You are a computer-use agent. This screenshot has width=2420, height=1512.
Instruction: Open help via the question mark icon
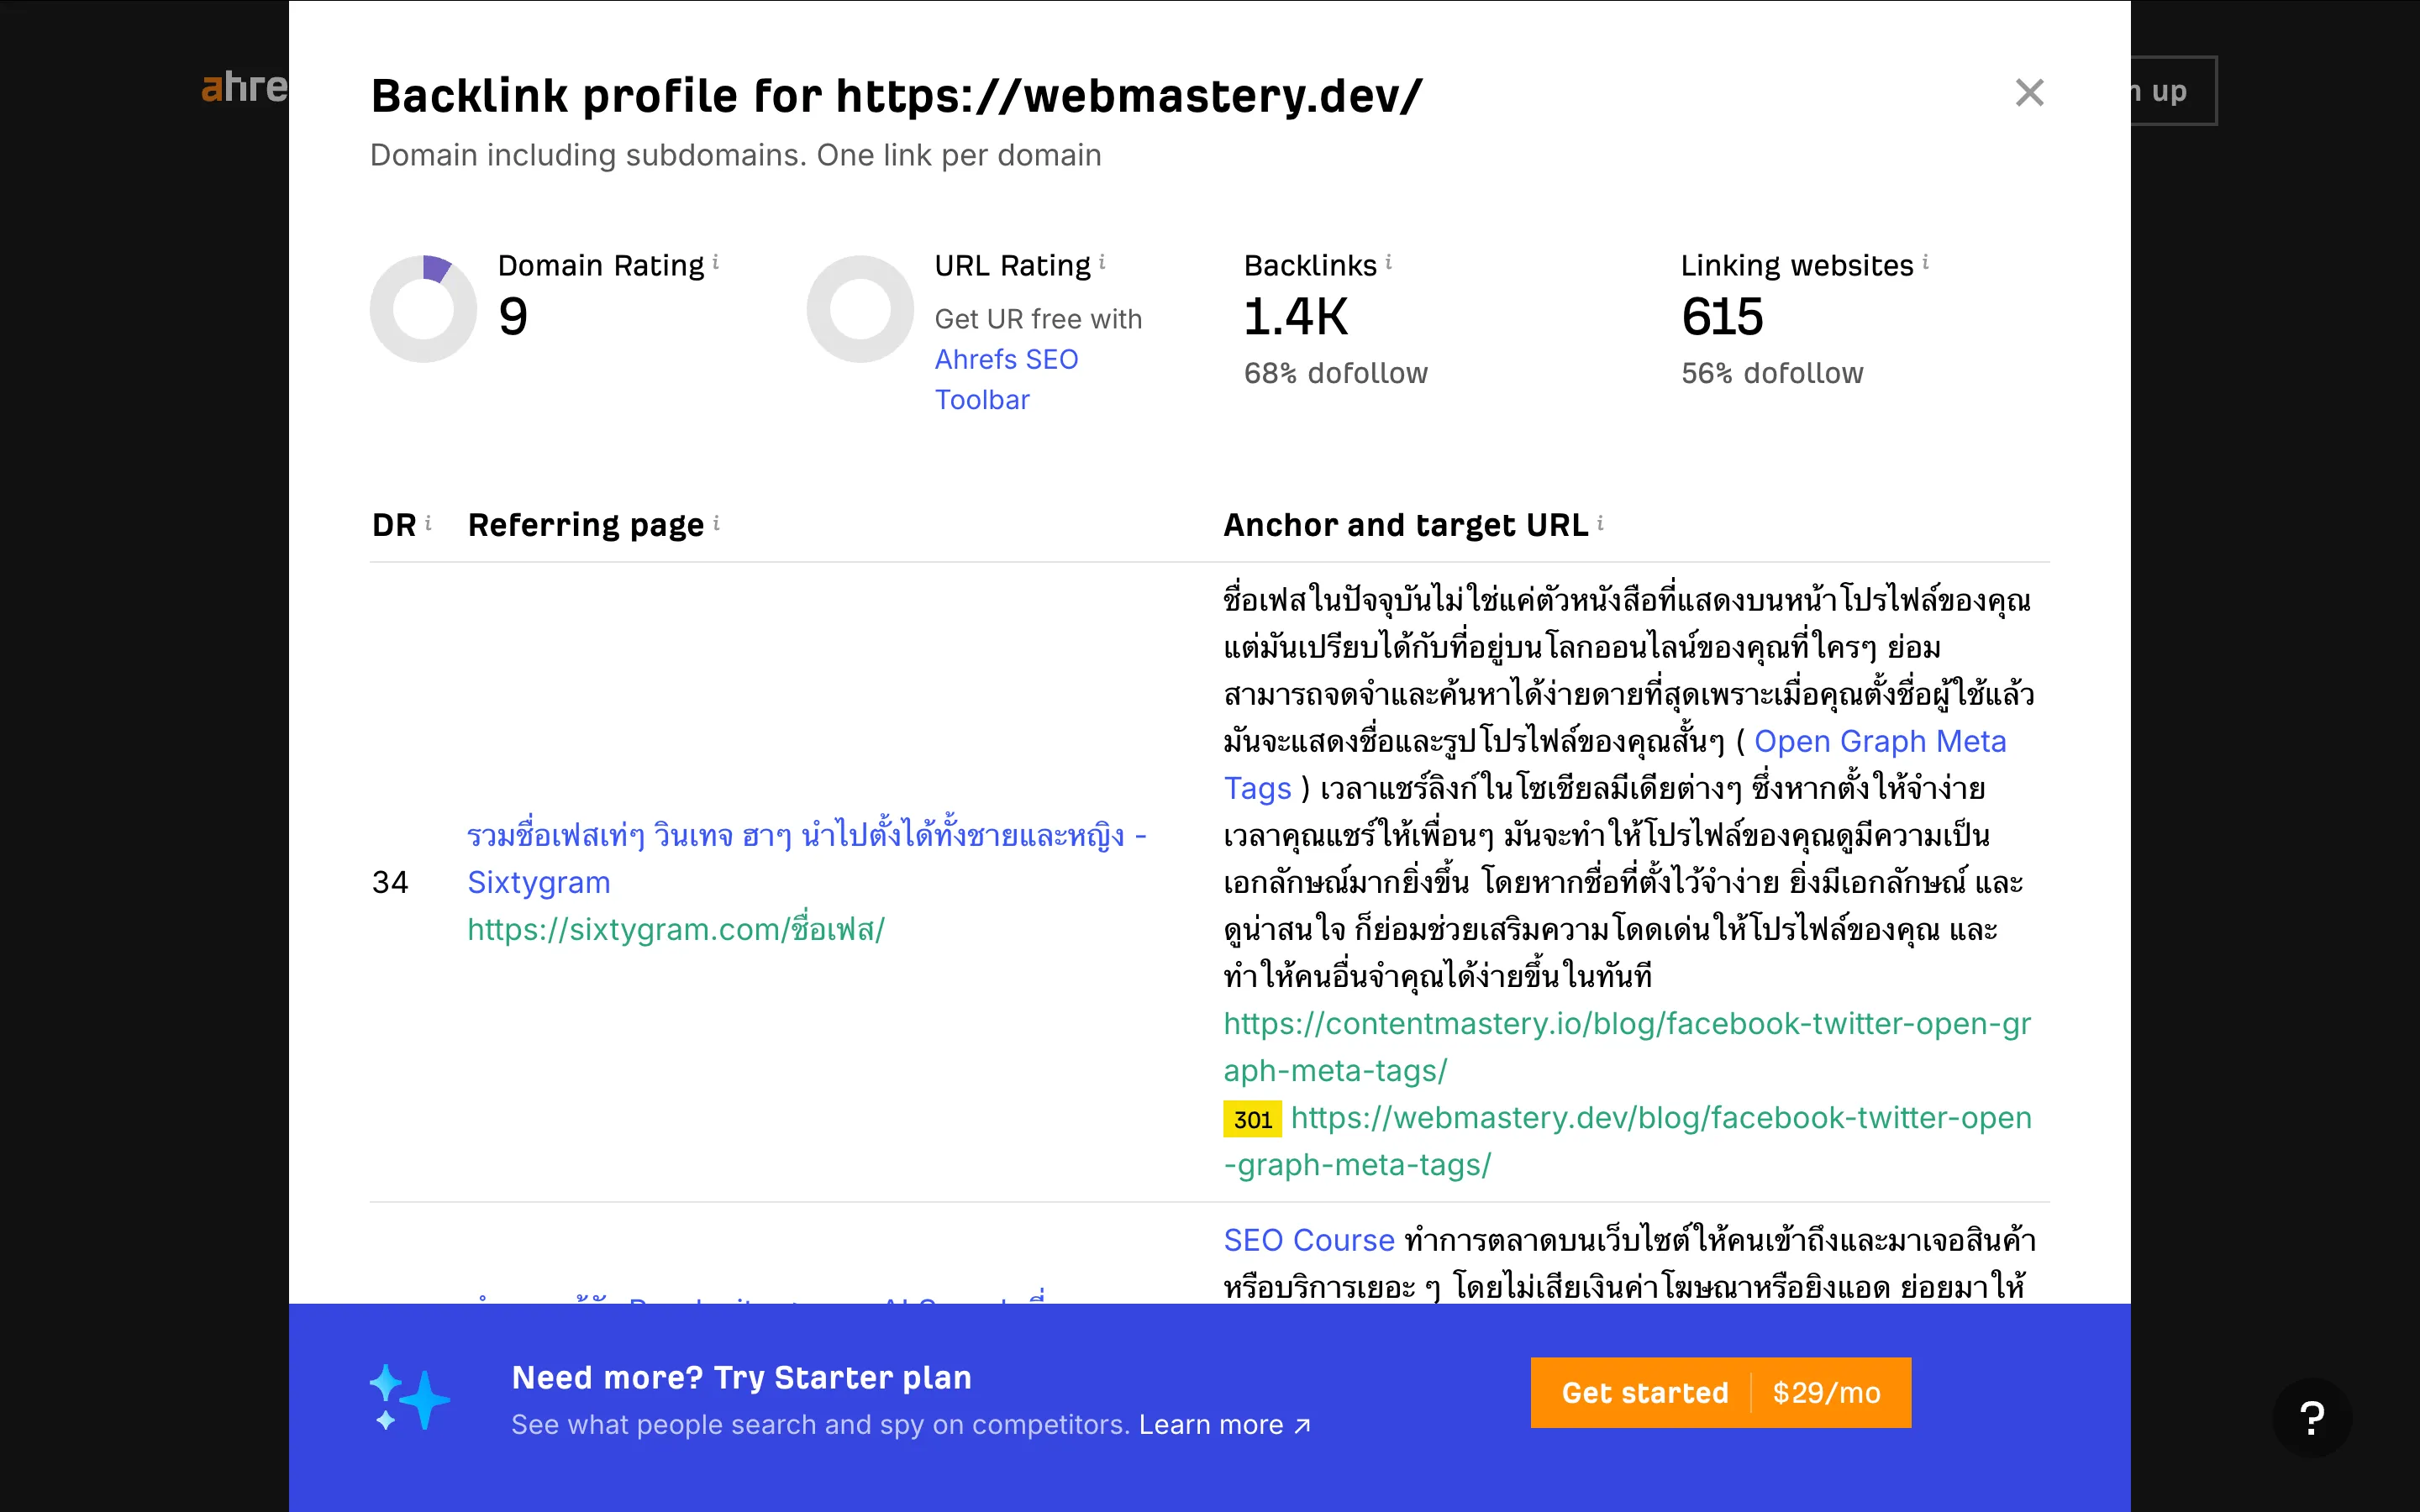[x=2313, y=1416]
